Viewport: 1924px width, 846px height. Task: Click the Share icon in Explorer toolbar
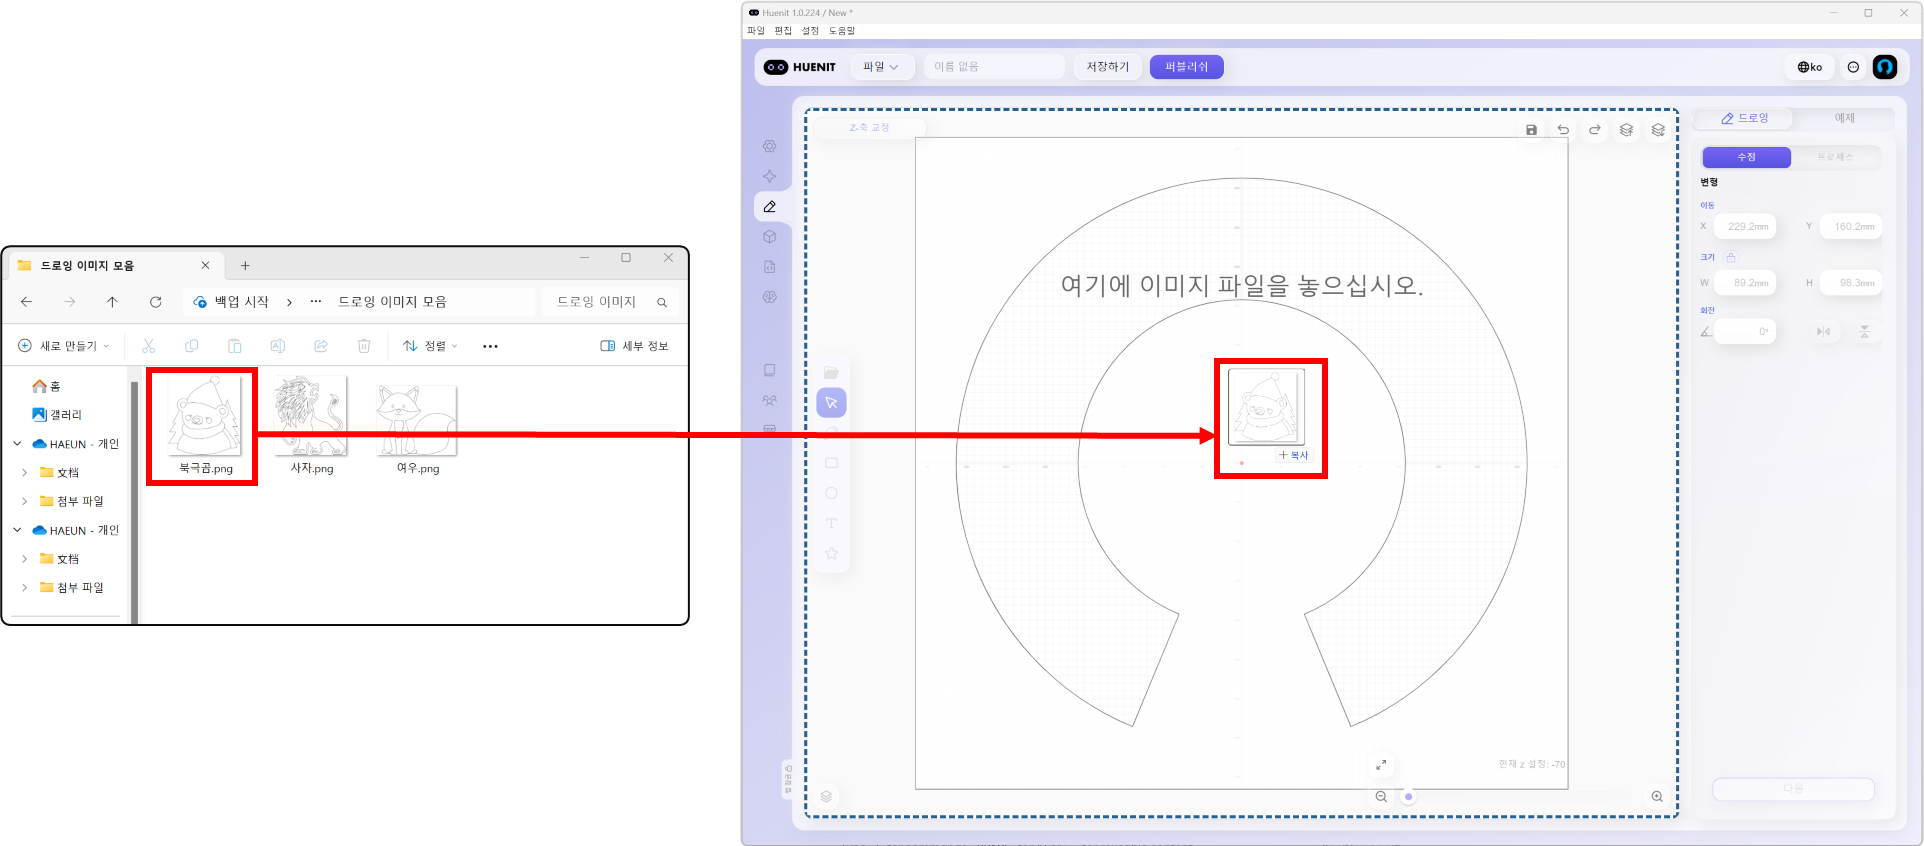point(321,346)
